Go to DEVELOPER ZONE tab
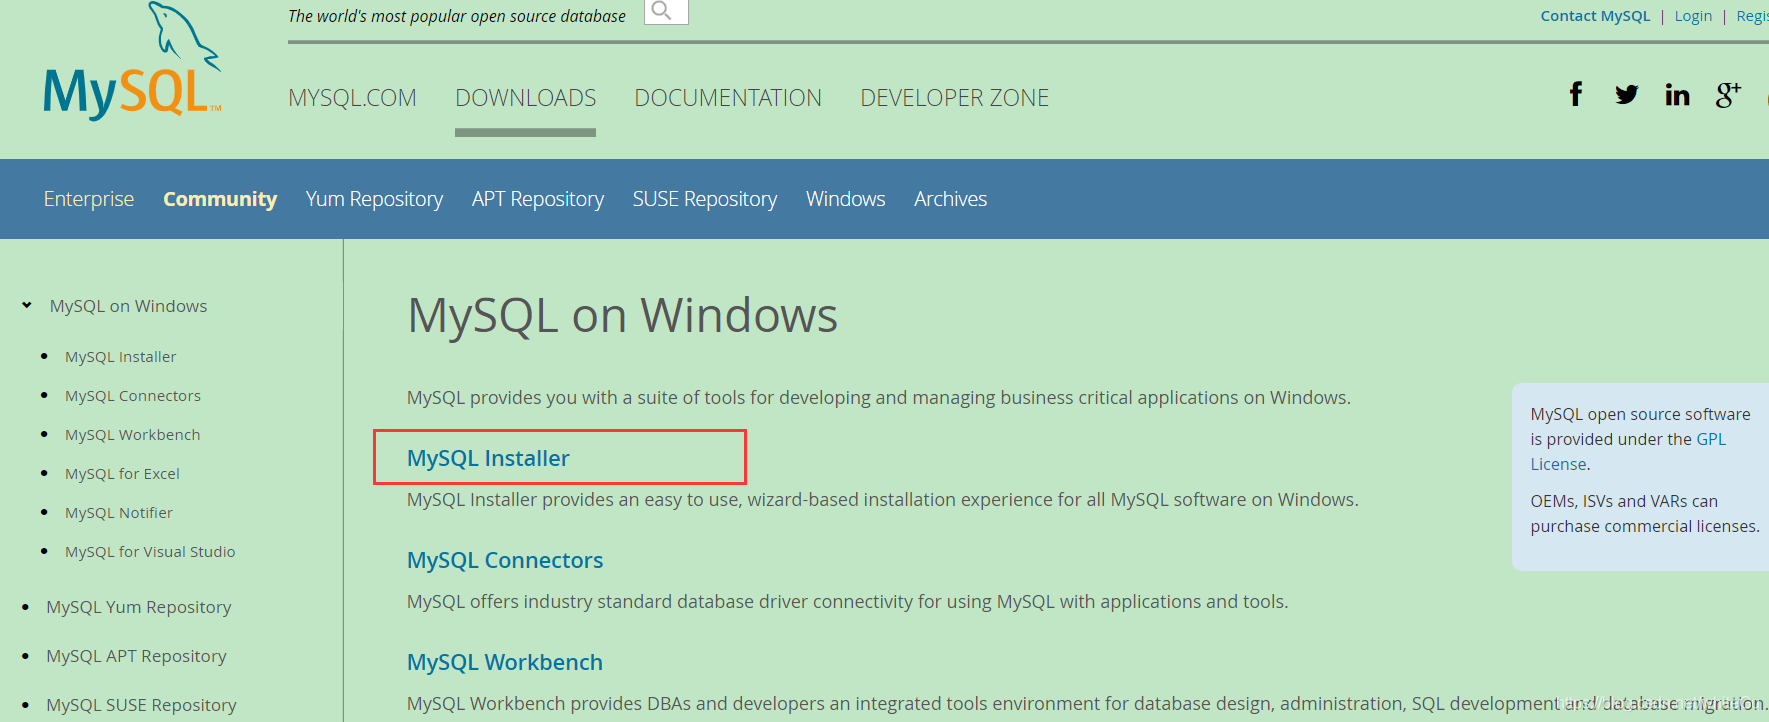 tap(954, 98)
